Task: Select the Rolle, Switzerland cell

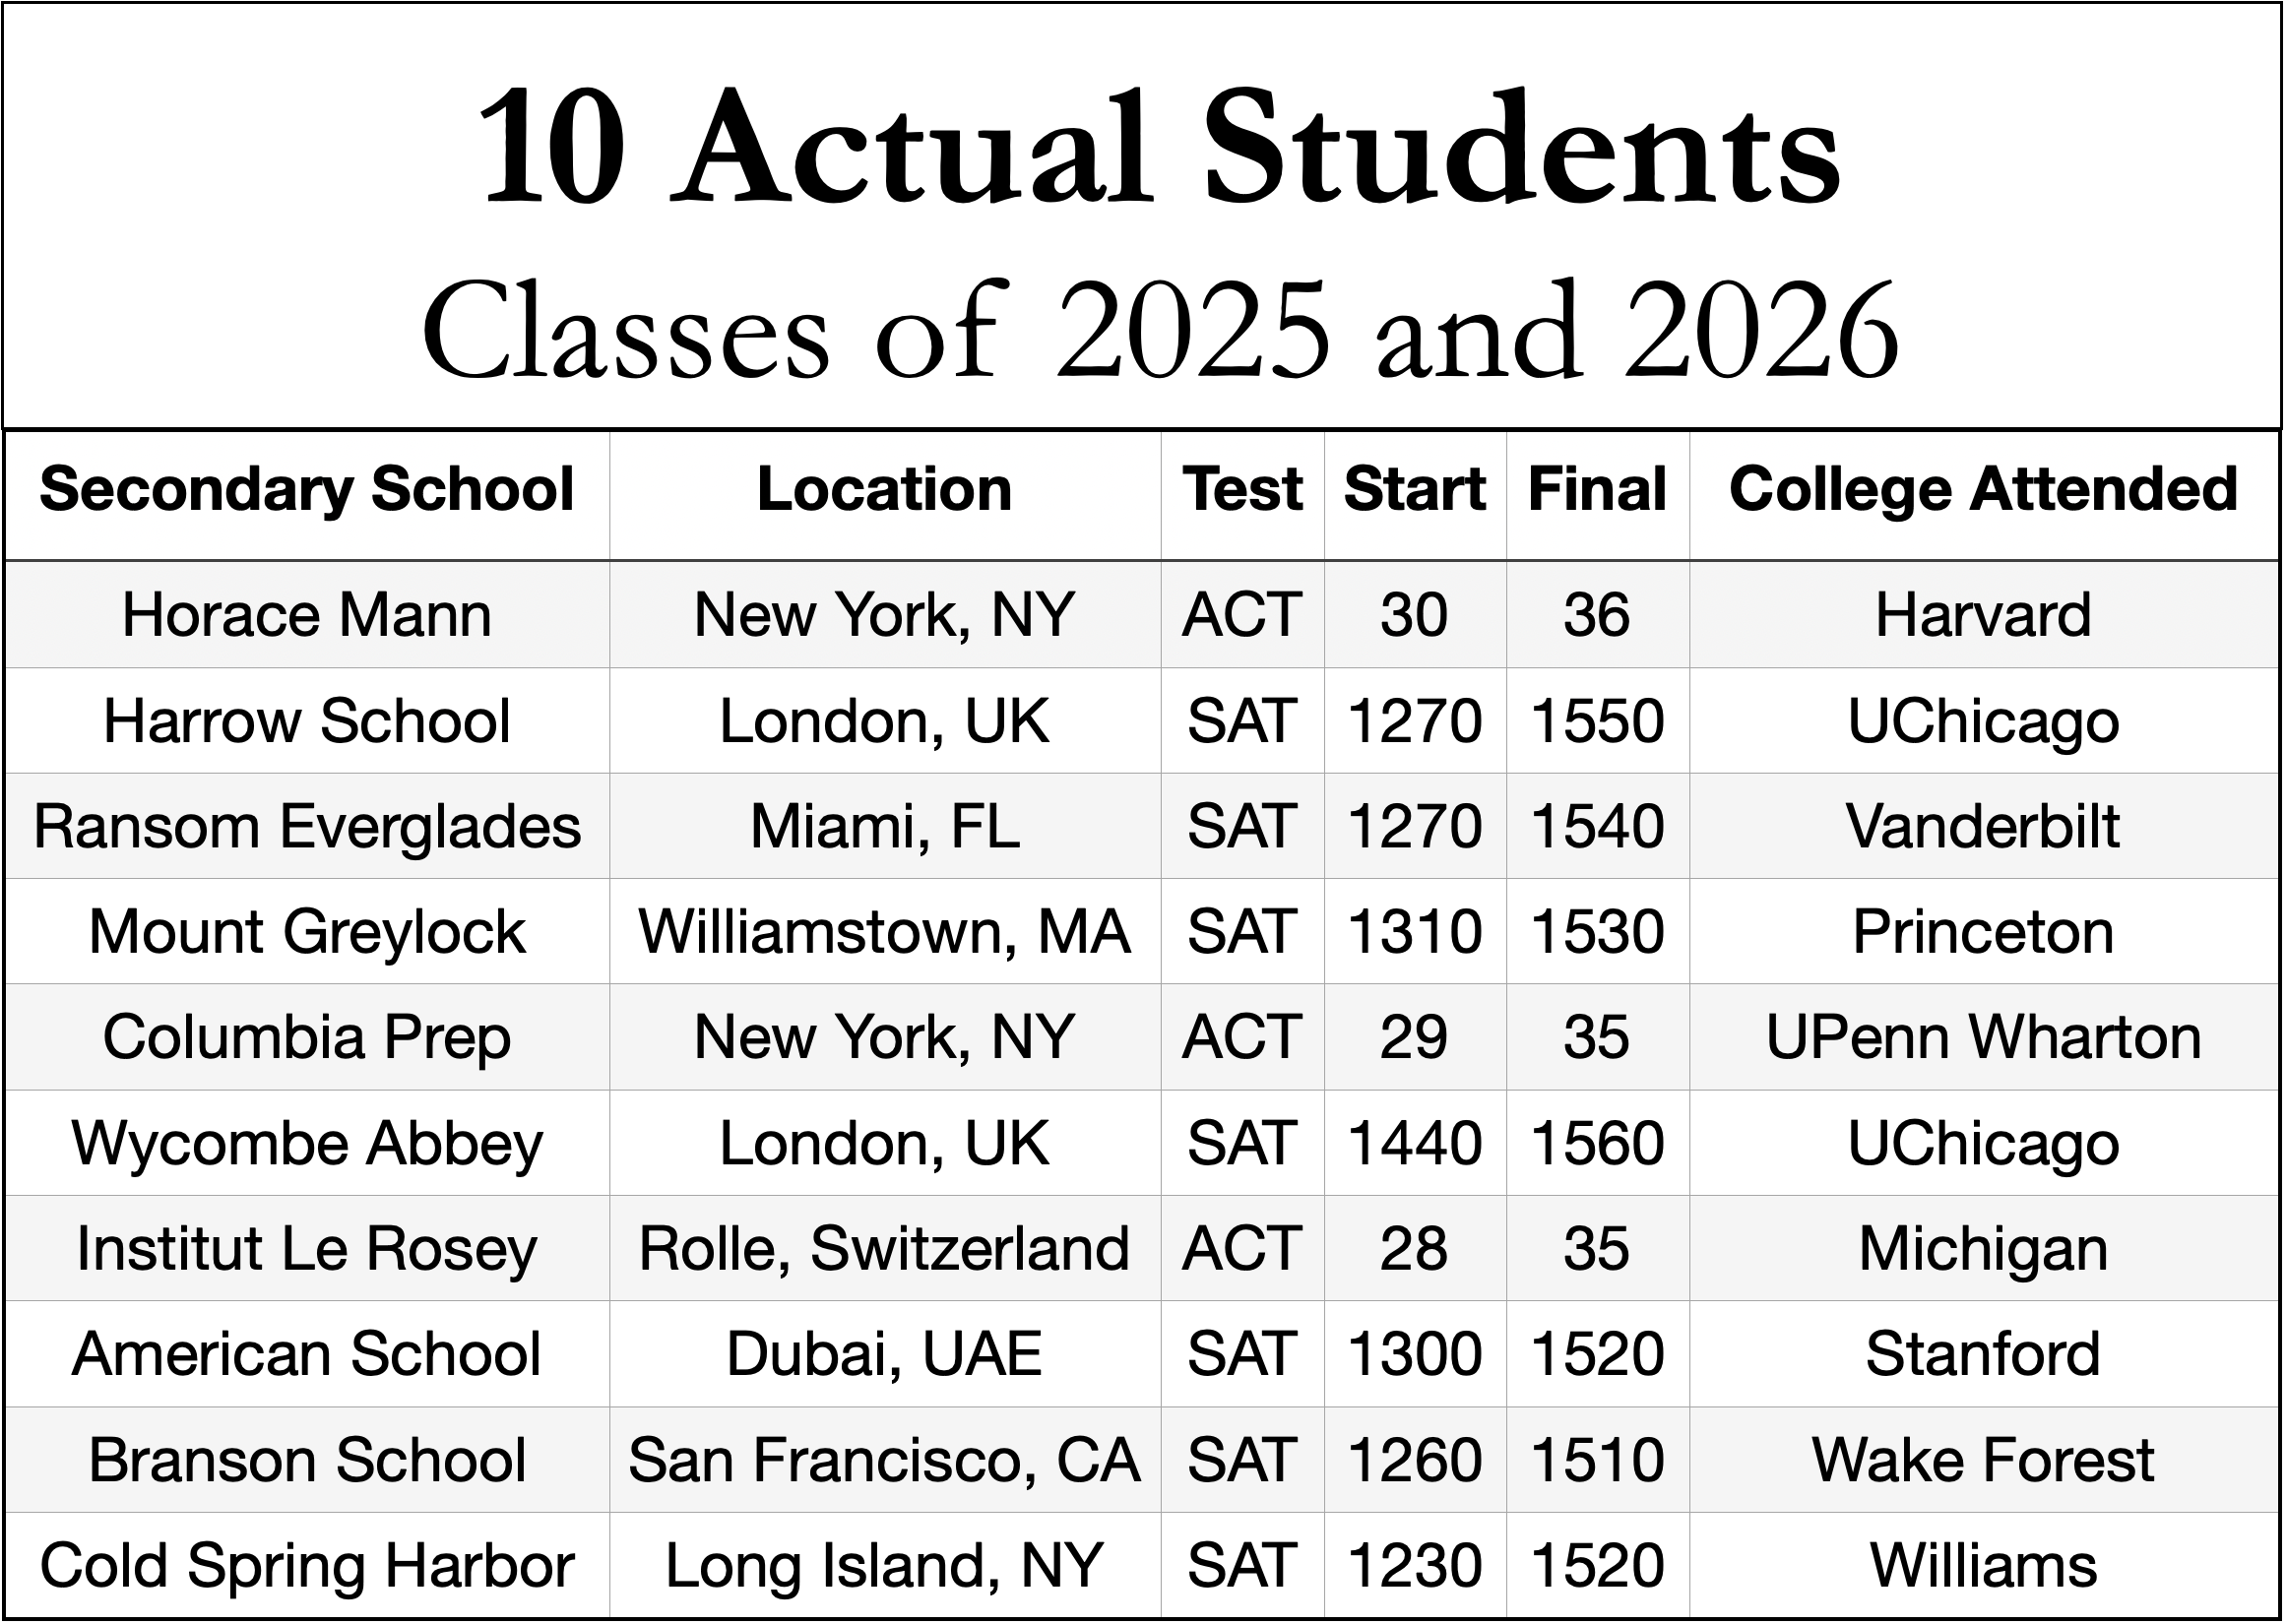Action: (885, 1249)
